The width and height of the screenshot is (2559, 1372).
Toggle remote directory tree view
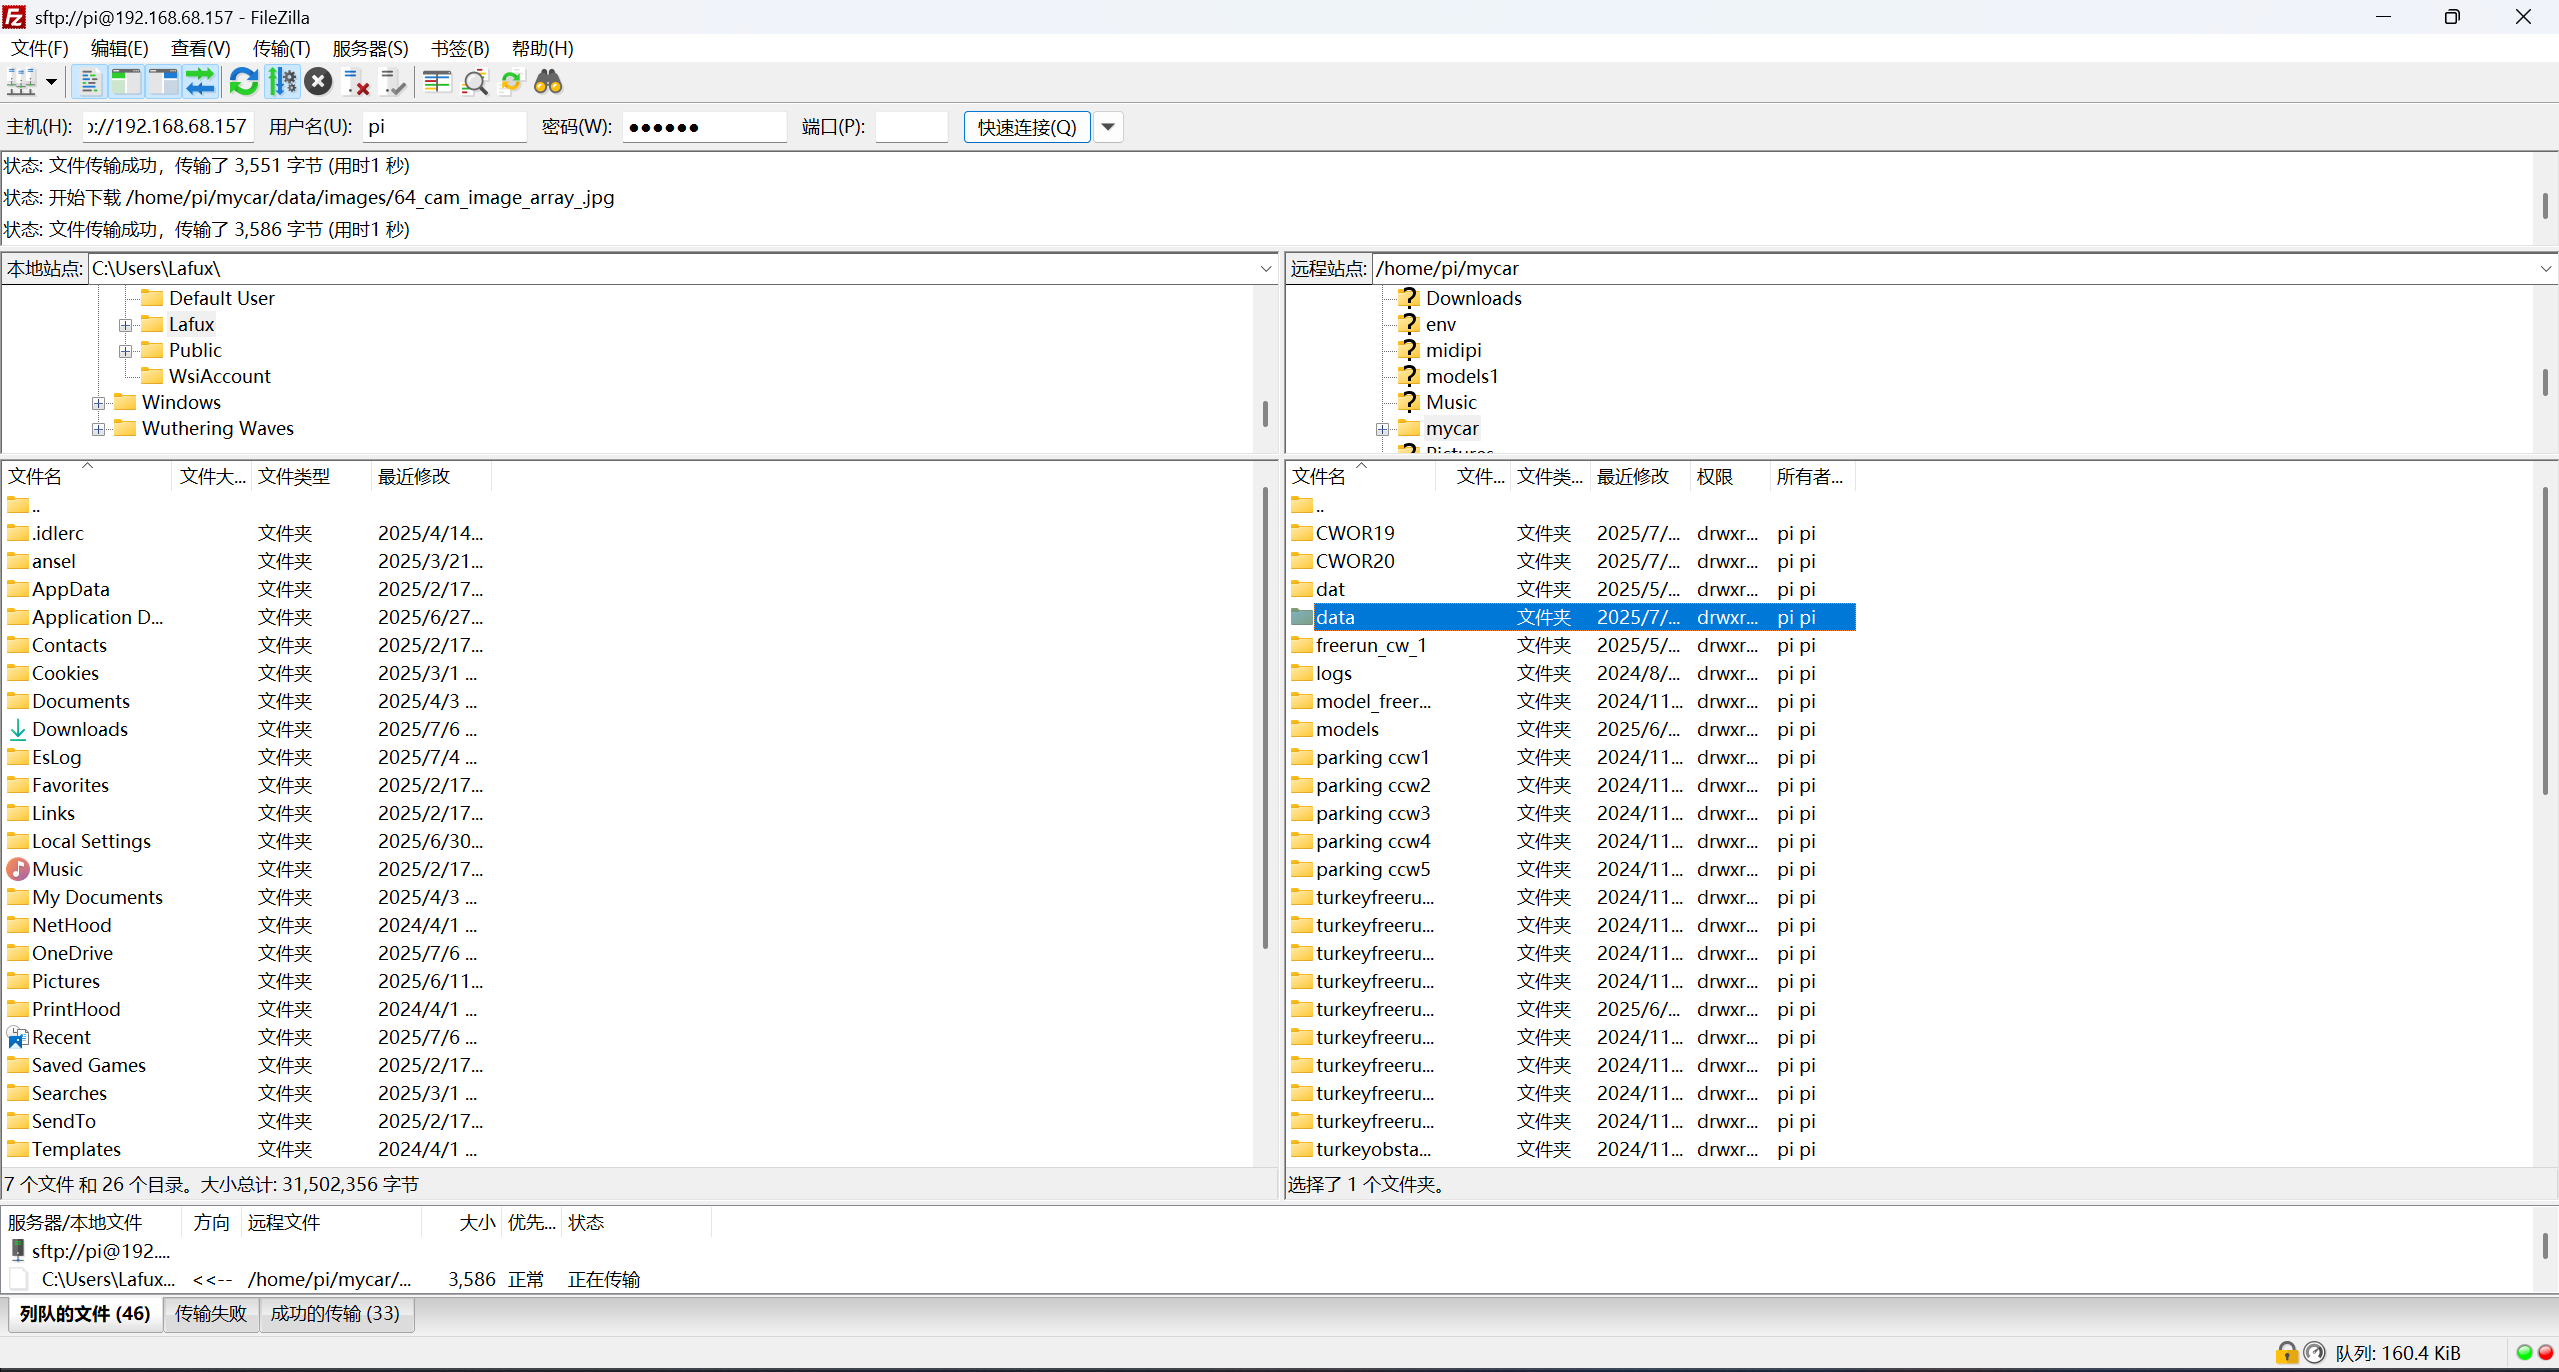(163, 82)
